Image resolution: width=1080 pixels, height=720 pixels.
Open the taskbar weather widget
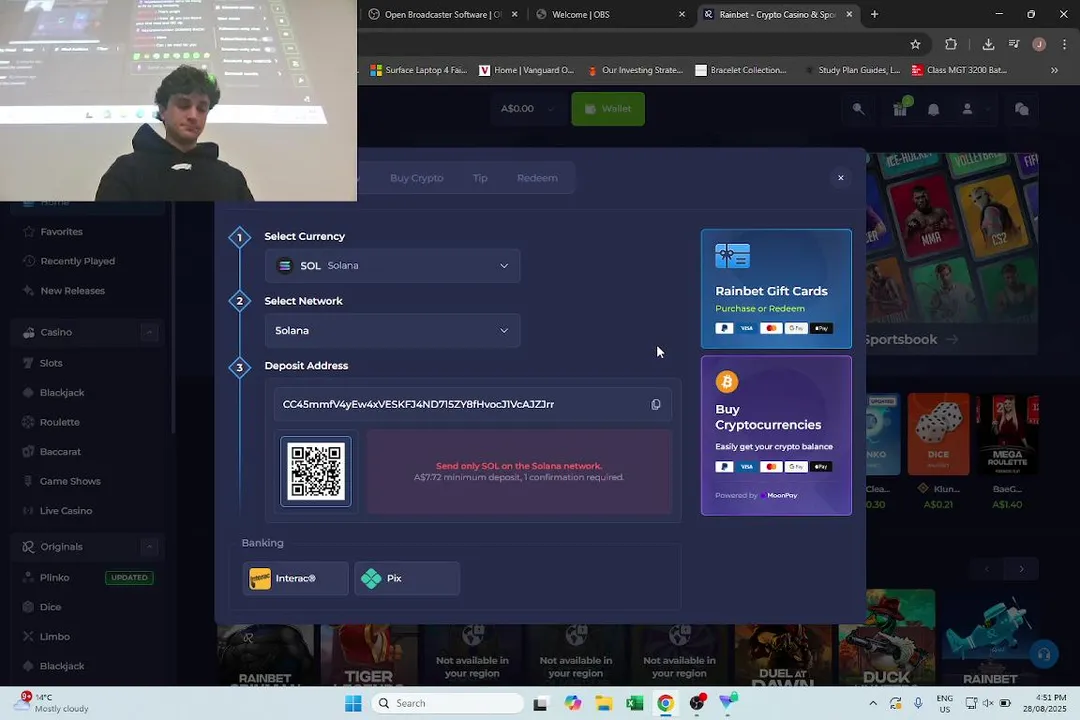click(52, 703)
